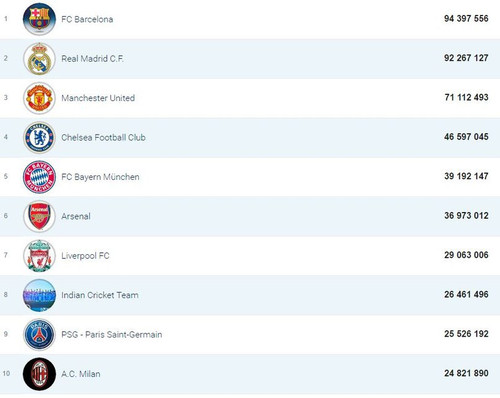Click the FC Barcelona crest icon

click(x=39, y=19)
